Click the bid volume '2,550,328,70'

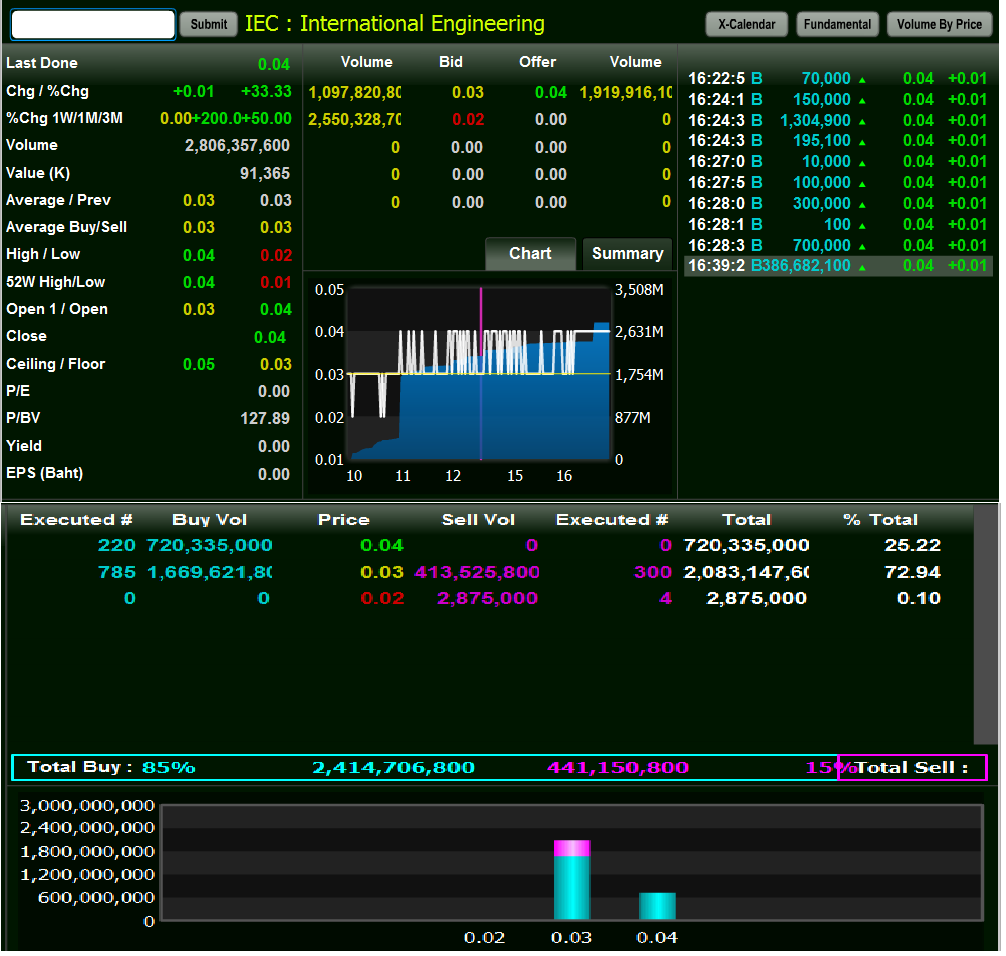355,120
